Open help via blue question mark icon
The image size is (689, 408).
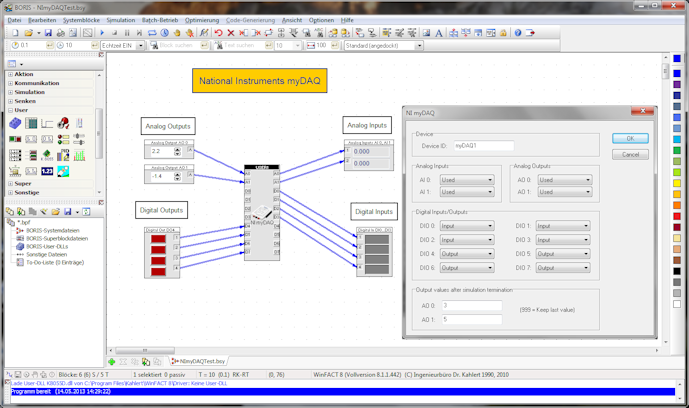(x=518, y=33)
